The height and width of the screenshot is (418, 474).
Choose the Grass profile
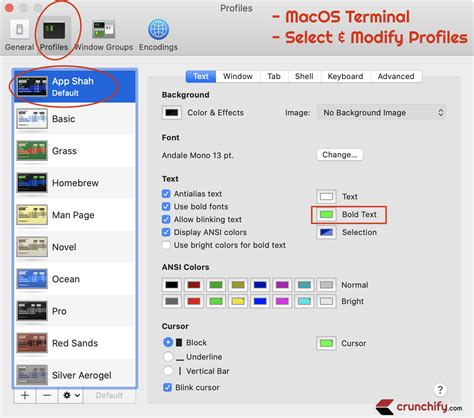(x=75, y=151)
